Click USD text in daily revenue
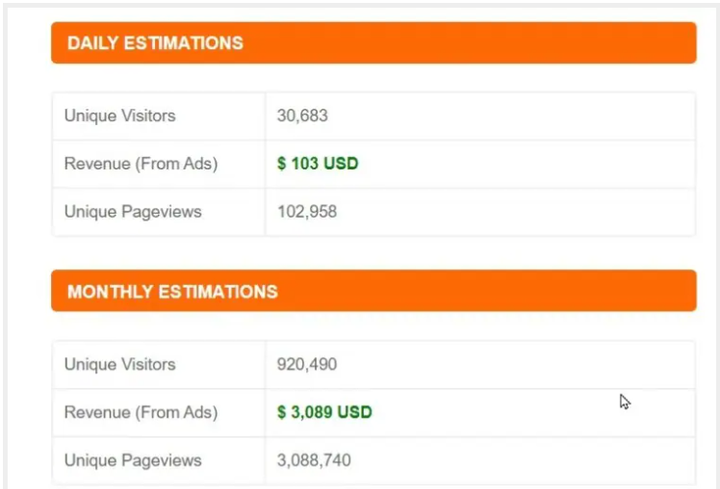 click(341, 163)
